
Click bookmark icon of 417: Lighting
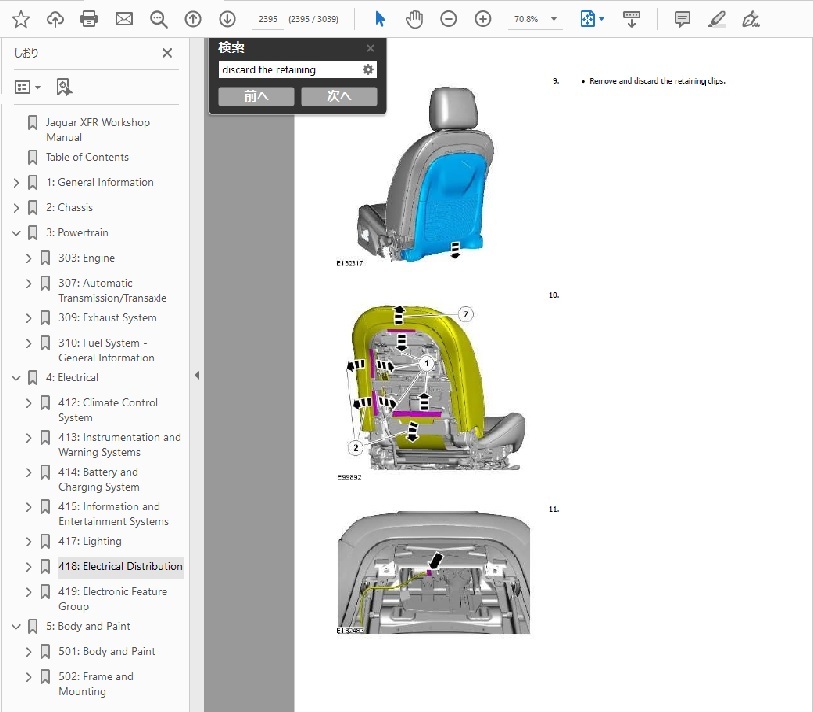(46, 541)
